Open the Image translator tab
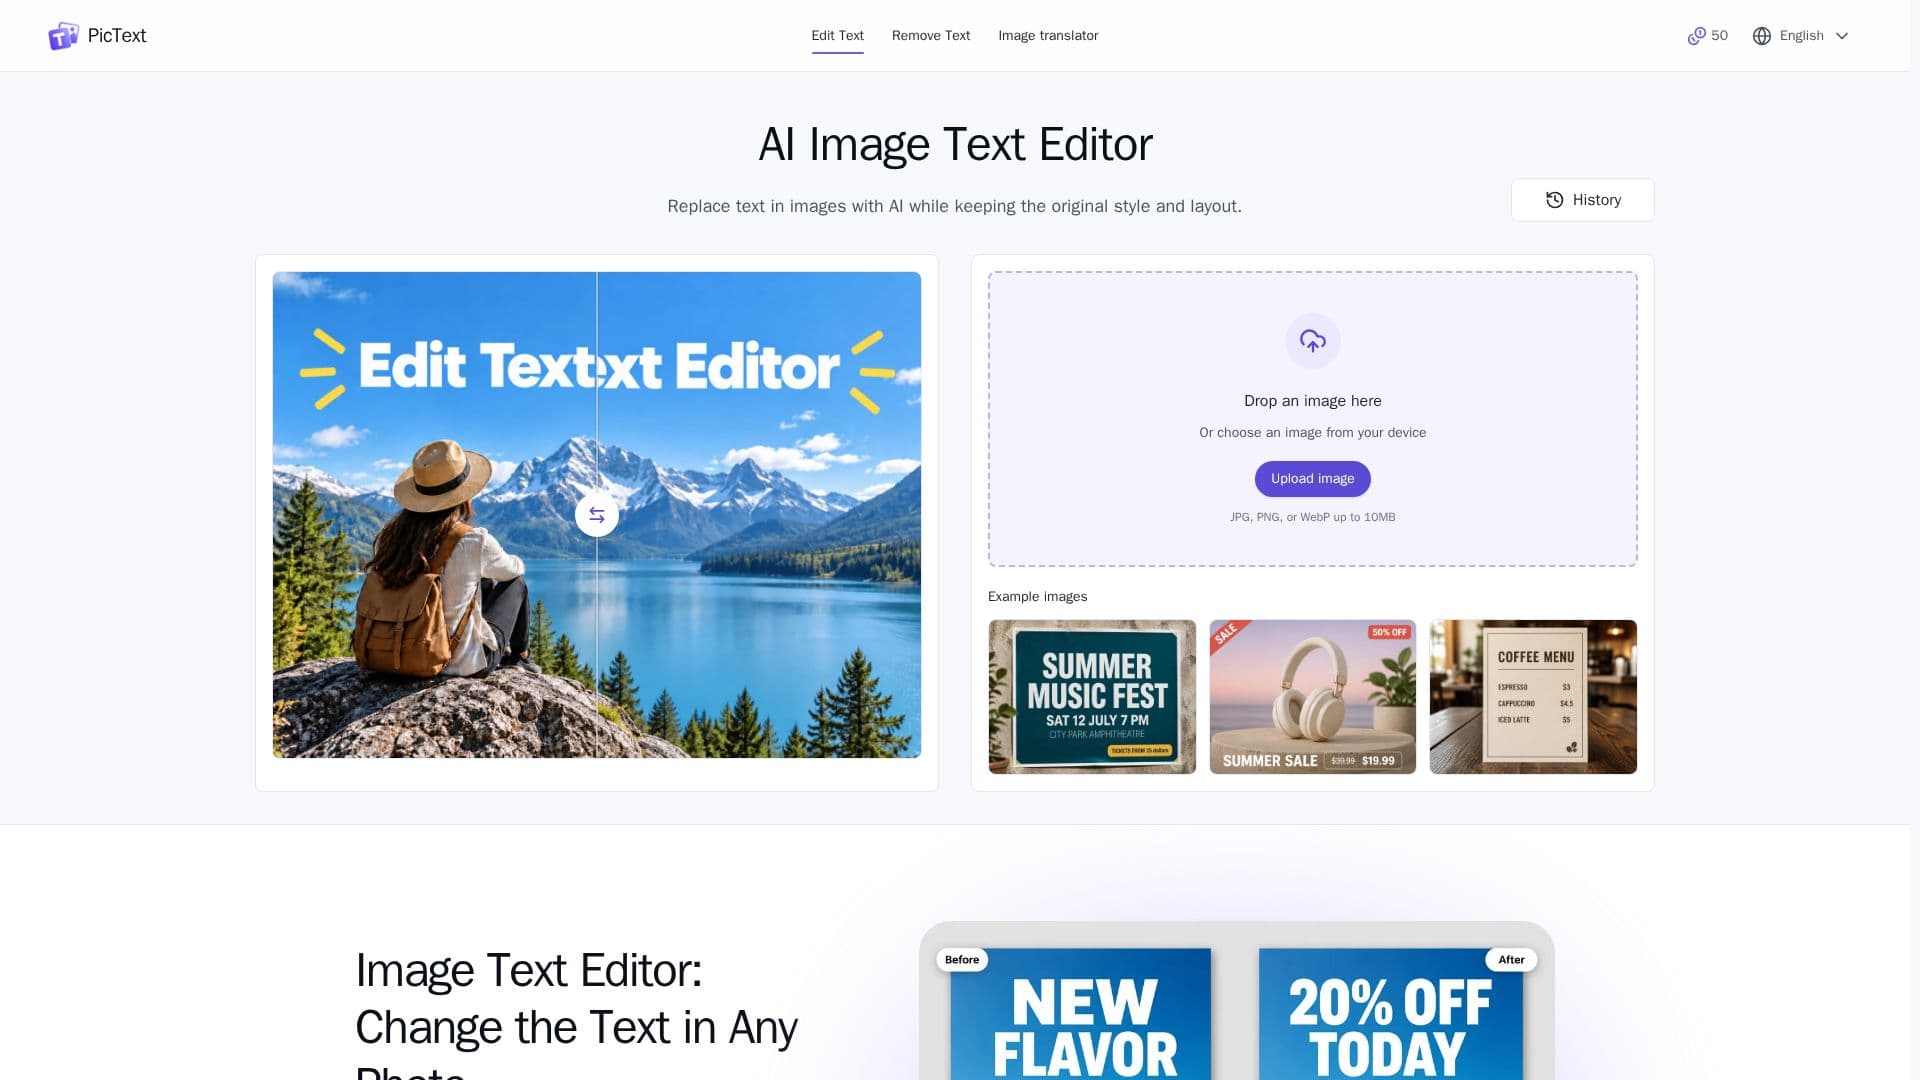The image size is (1920, 1080). click(x=1048, y=36)
